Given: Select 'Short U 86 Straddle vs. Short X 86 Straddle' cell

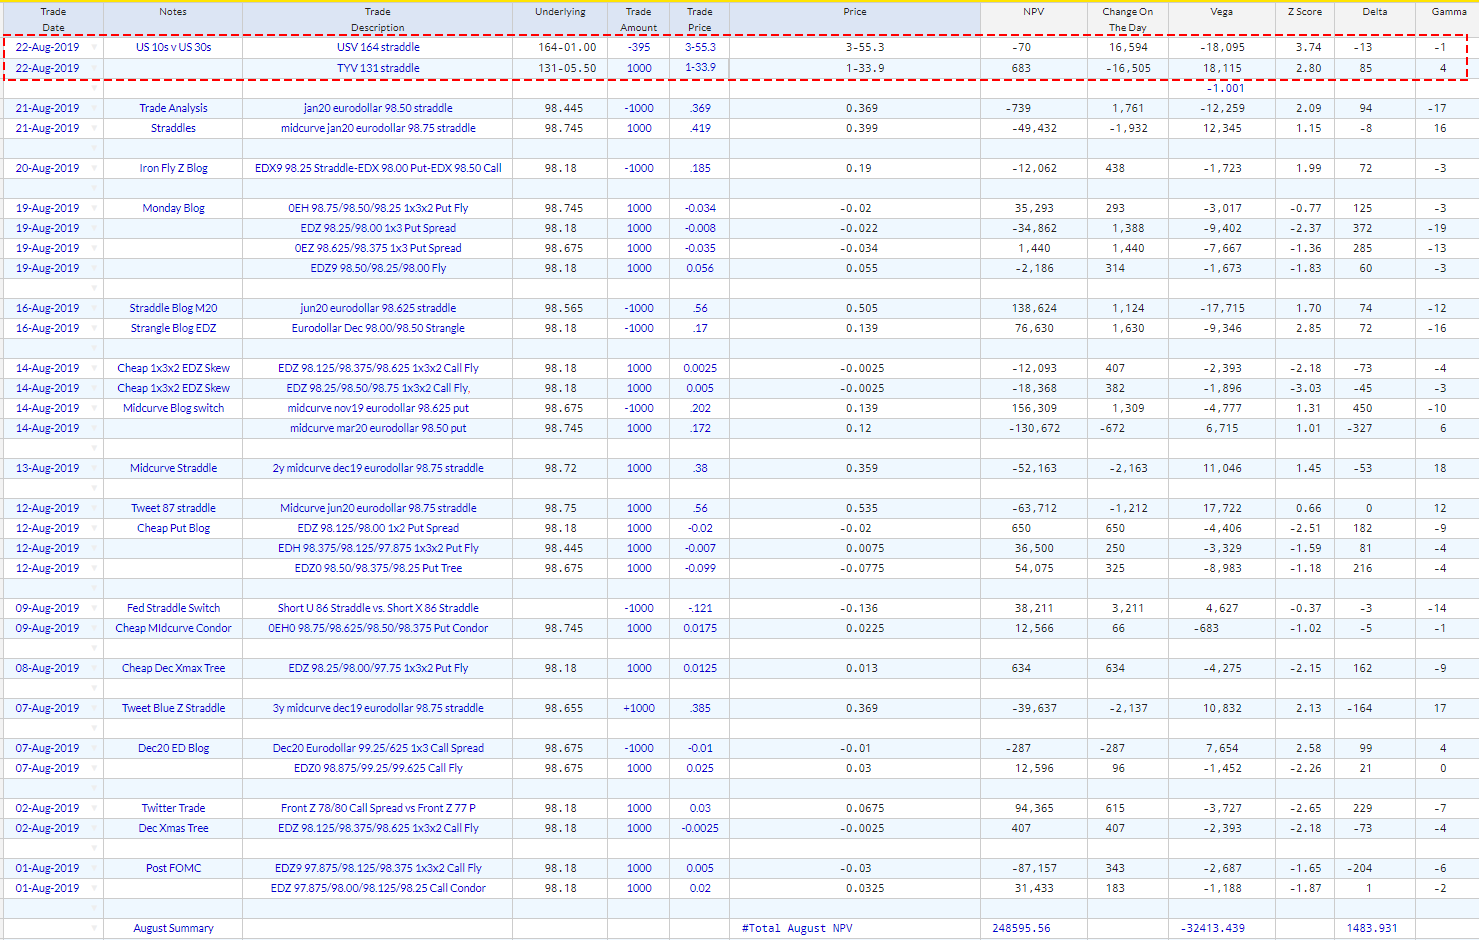Looking at the screenshot, I should 378,608.
